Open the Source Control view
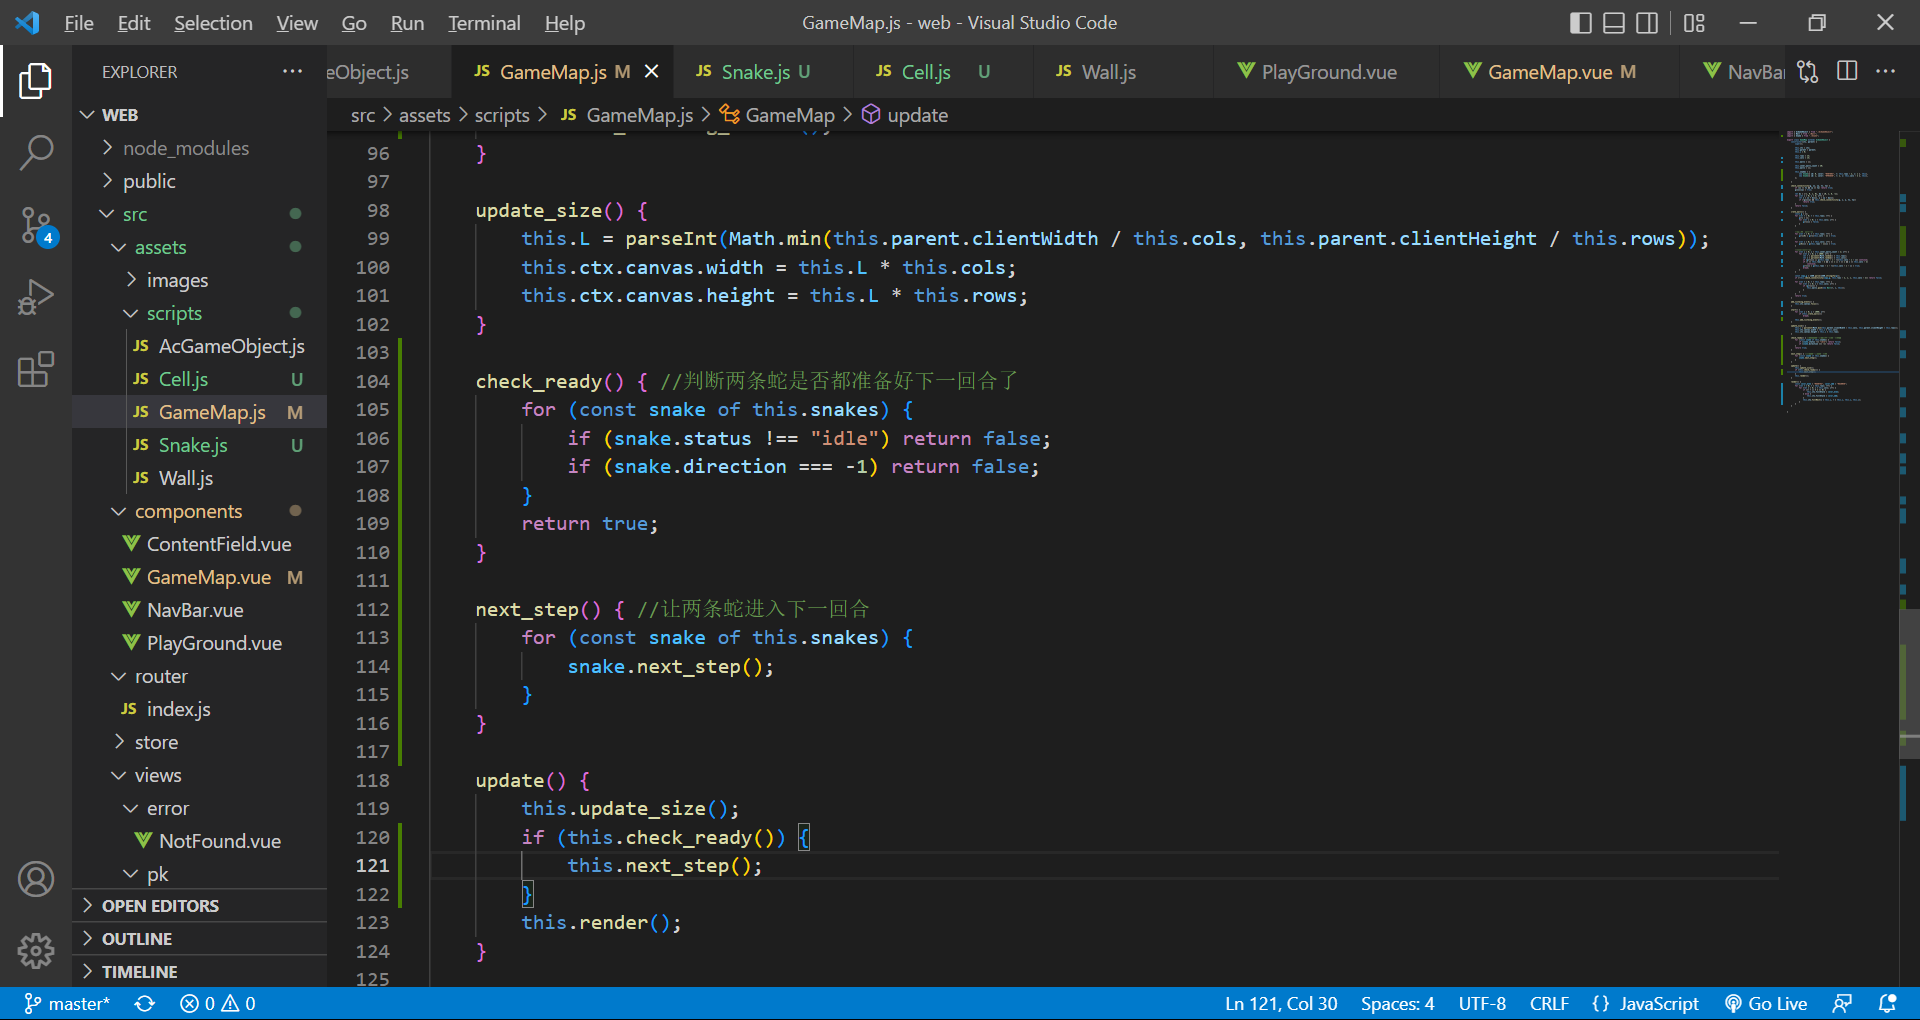This screenshot has width=1920, height=1020. point(36,226)
